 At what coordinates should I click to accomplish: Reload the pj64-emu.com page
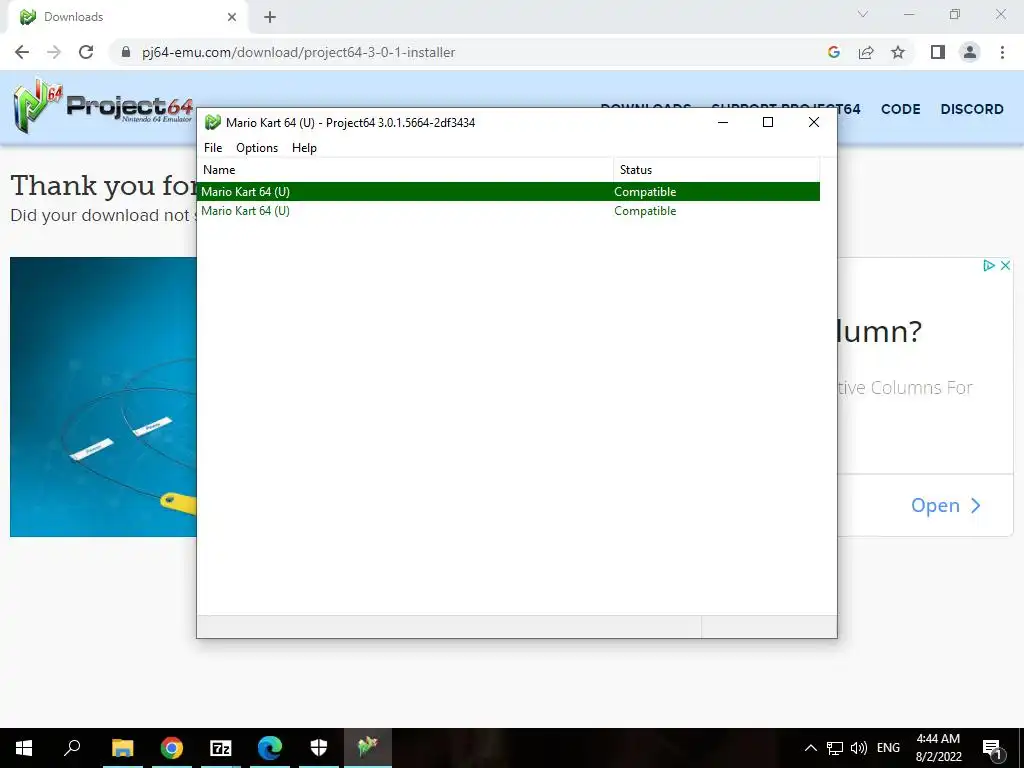(86, 52)
